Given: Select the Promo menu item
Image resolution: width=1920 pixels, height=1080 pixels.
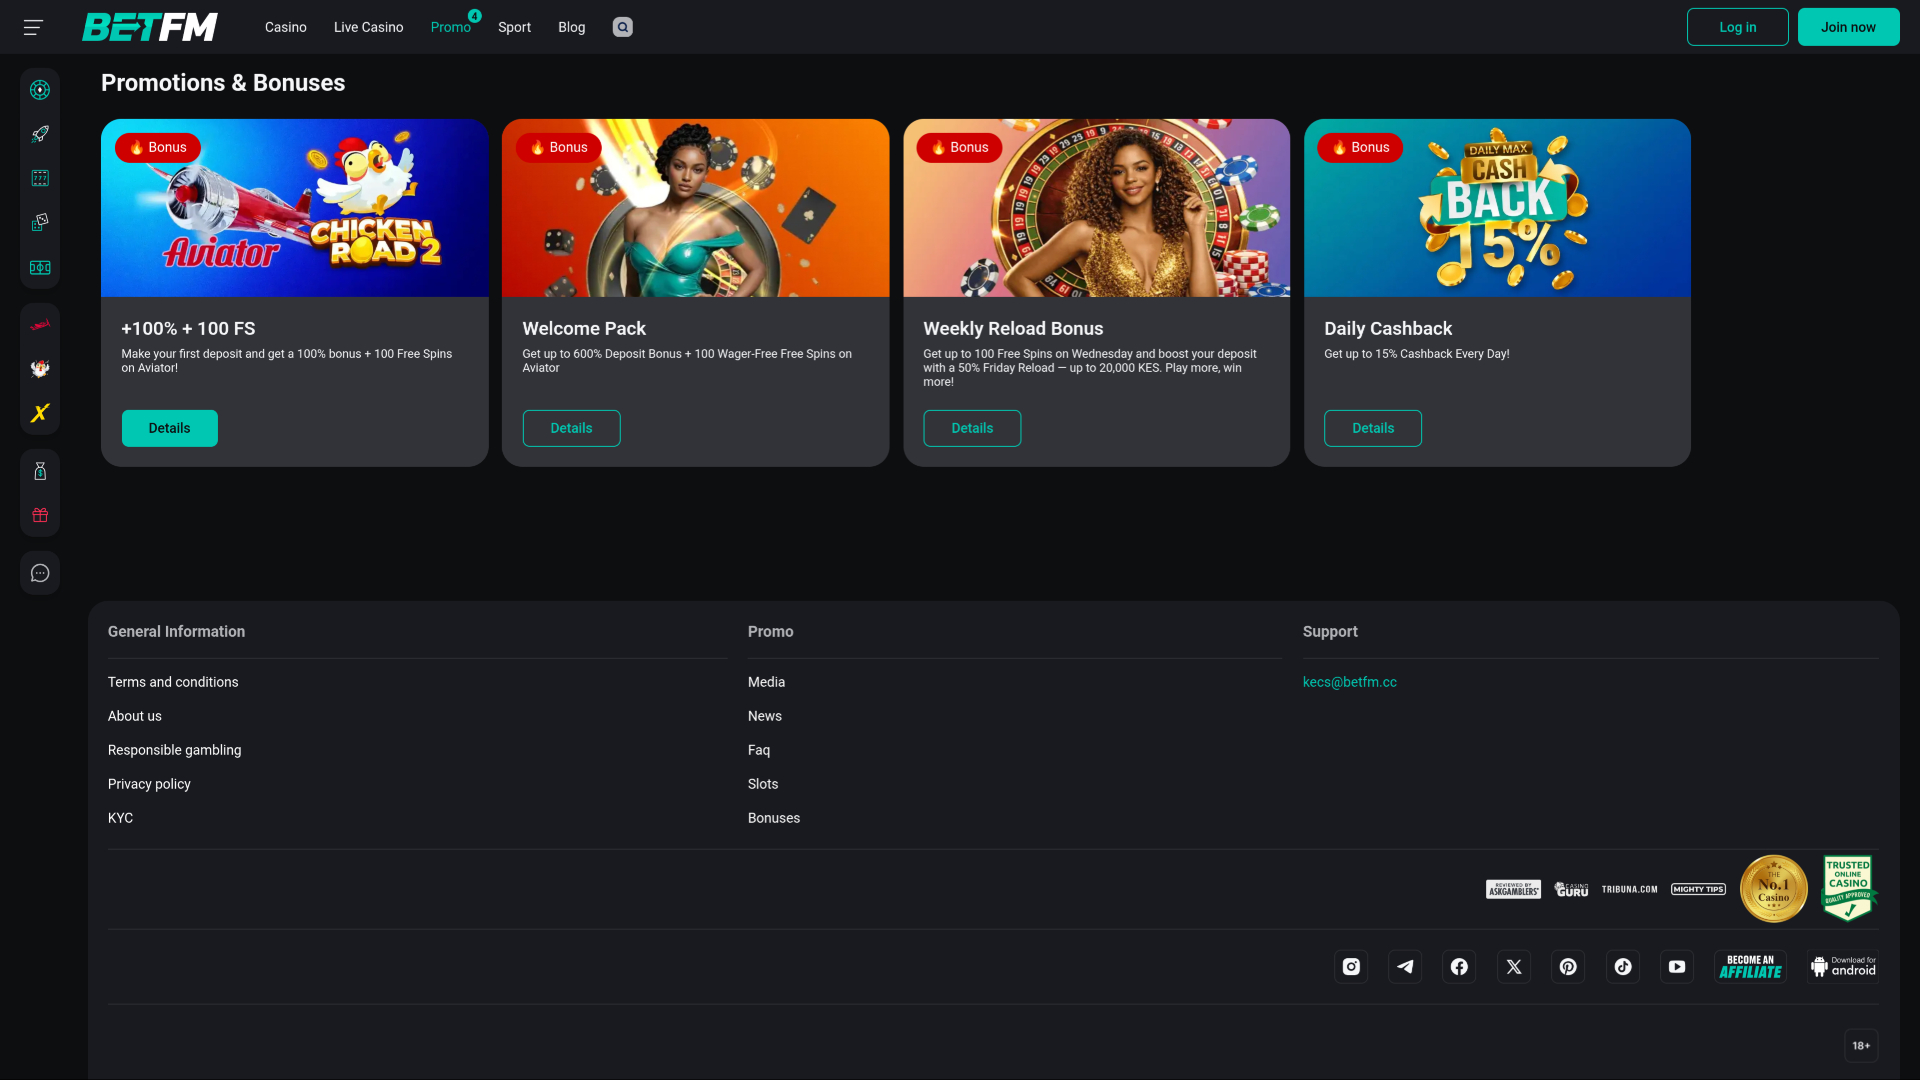Looking at the screenshot, I should [x=450, y=27].
